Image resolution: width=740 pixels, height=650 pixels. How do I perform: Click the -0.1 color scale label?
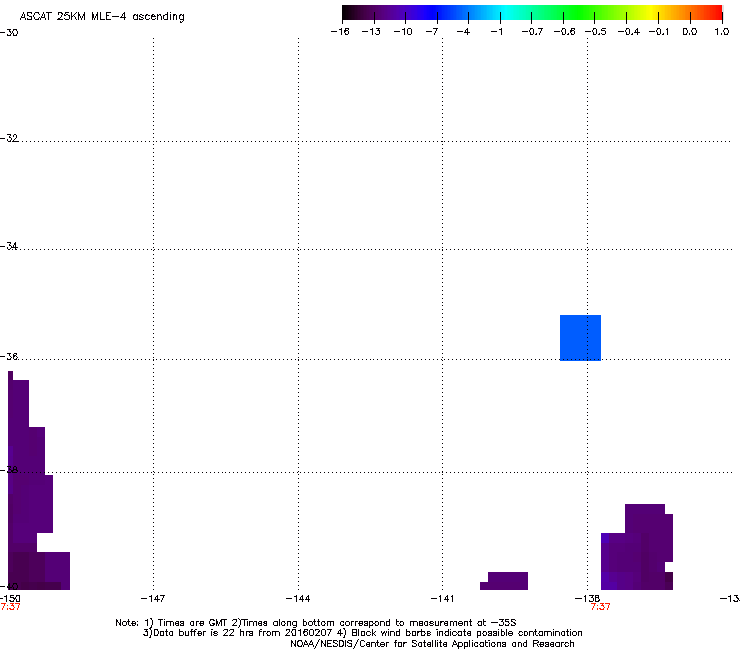coord(659,32)
